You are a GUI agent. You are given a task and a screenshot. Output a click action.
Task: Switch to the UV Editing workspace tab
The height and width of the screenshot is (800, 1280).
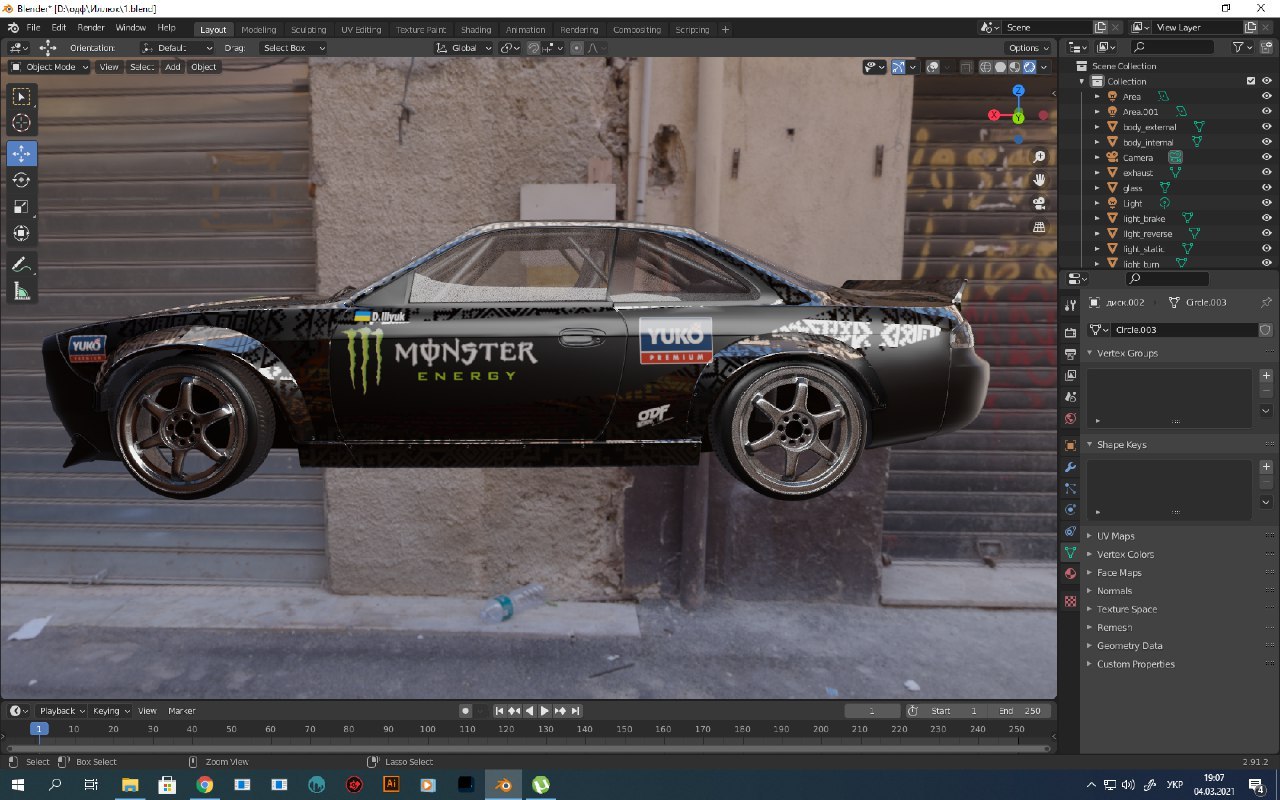pos(361,30)
